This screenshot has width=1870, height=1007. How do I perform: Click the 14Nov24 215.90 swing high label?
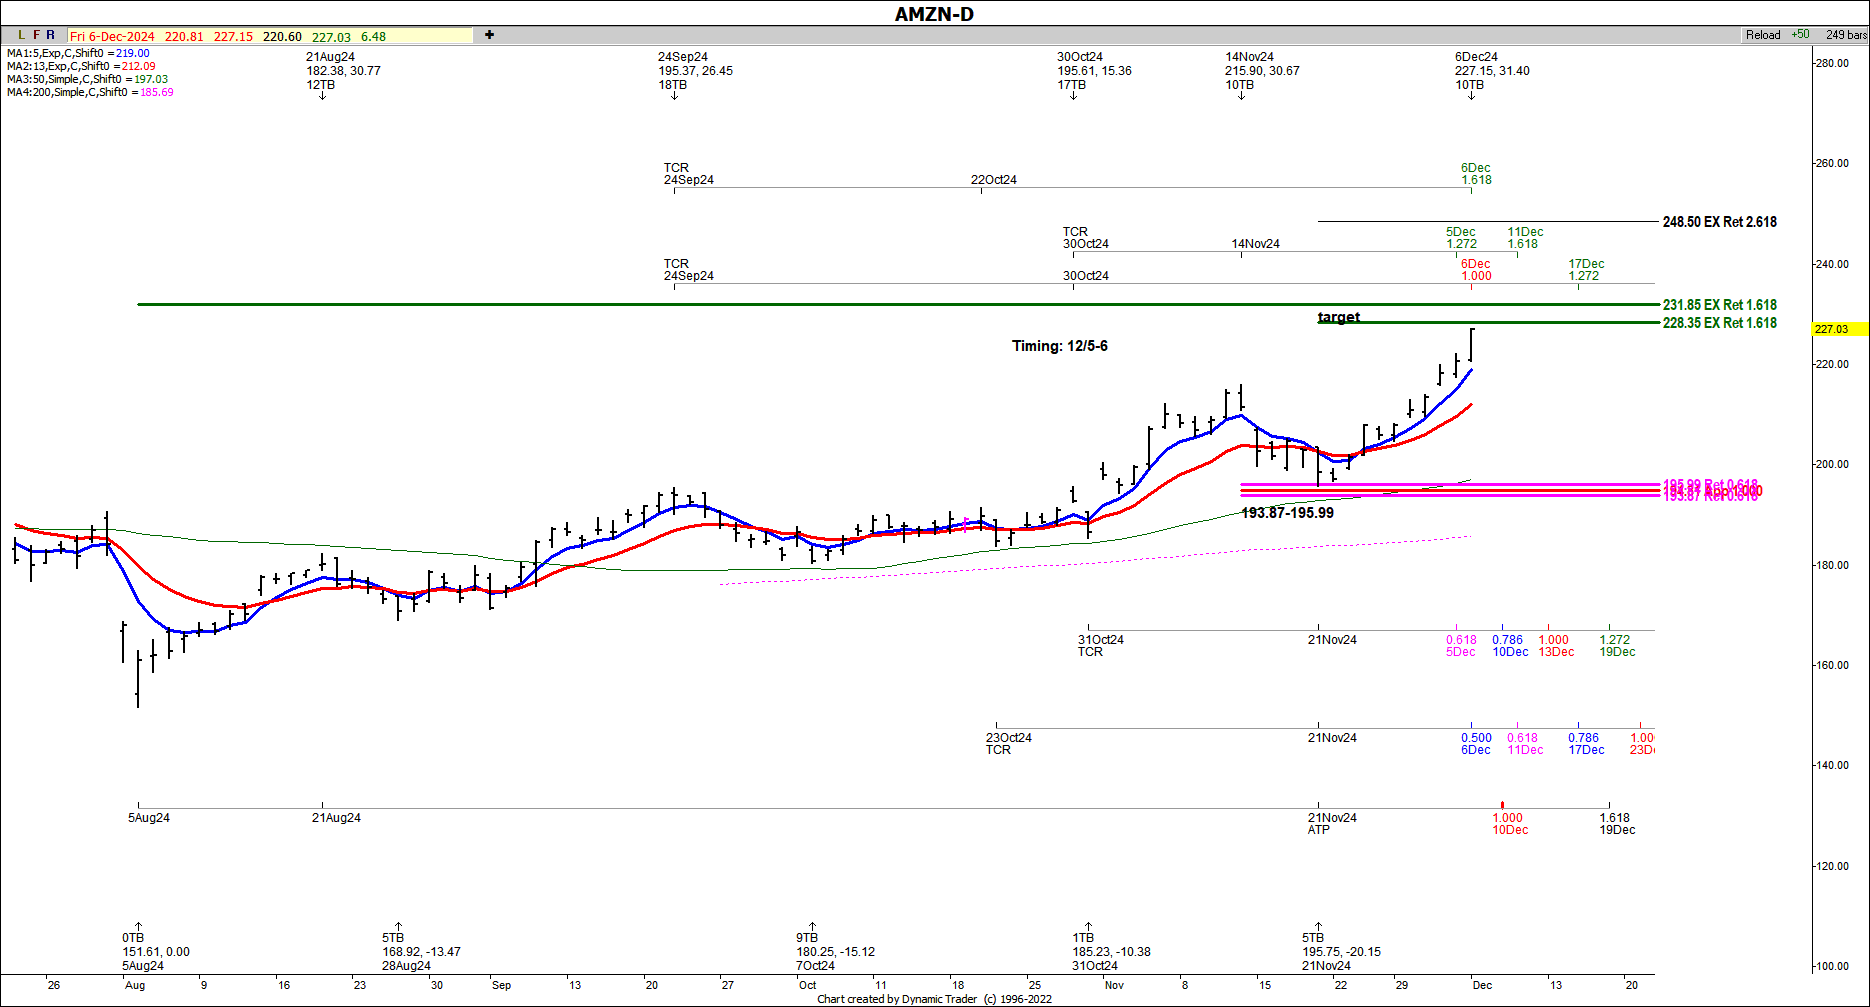click(x=1262, y=71)
